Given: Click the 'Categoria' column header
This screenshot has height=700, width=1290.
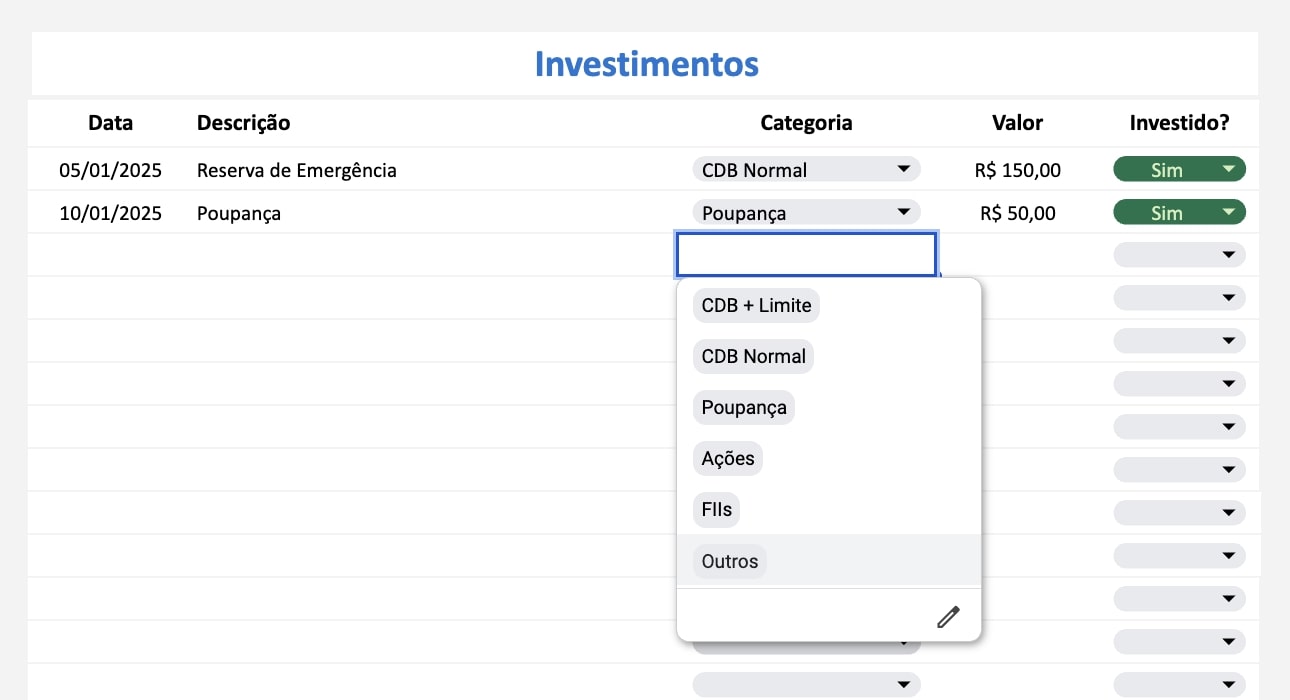Looking at the screenshot, I should point(806,123).
